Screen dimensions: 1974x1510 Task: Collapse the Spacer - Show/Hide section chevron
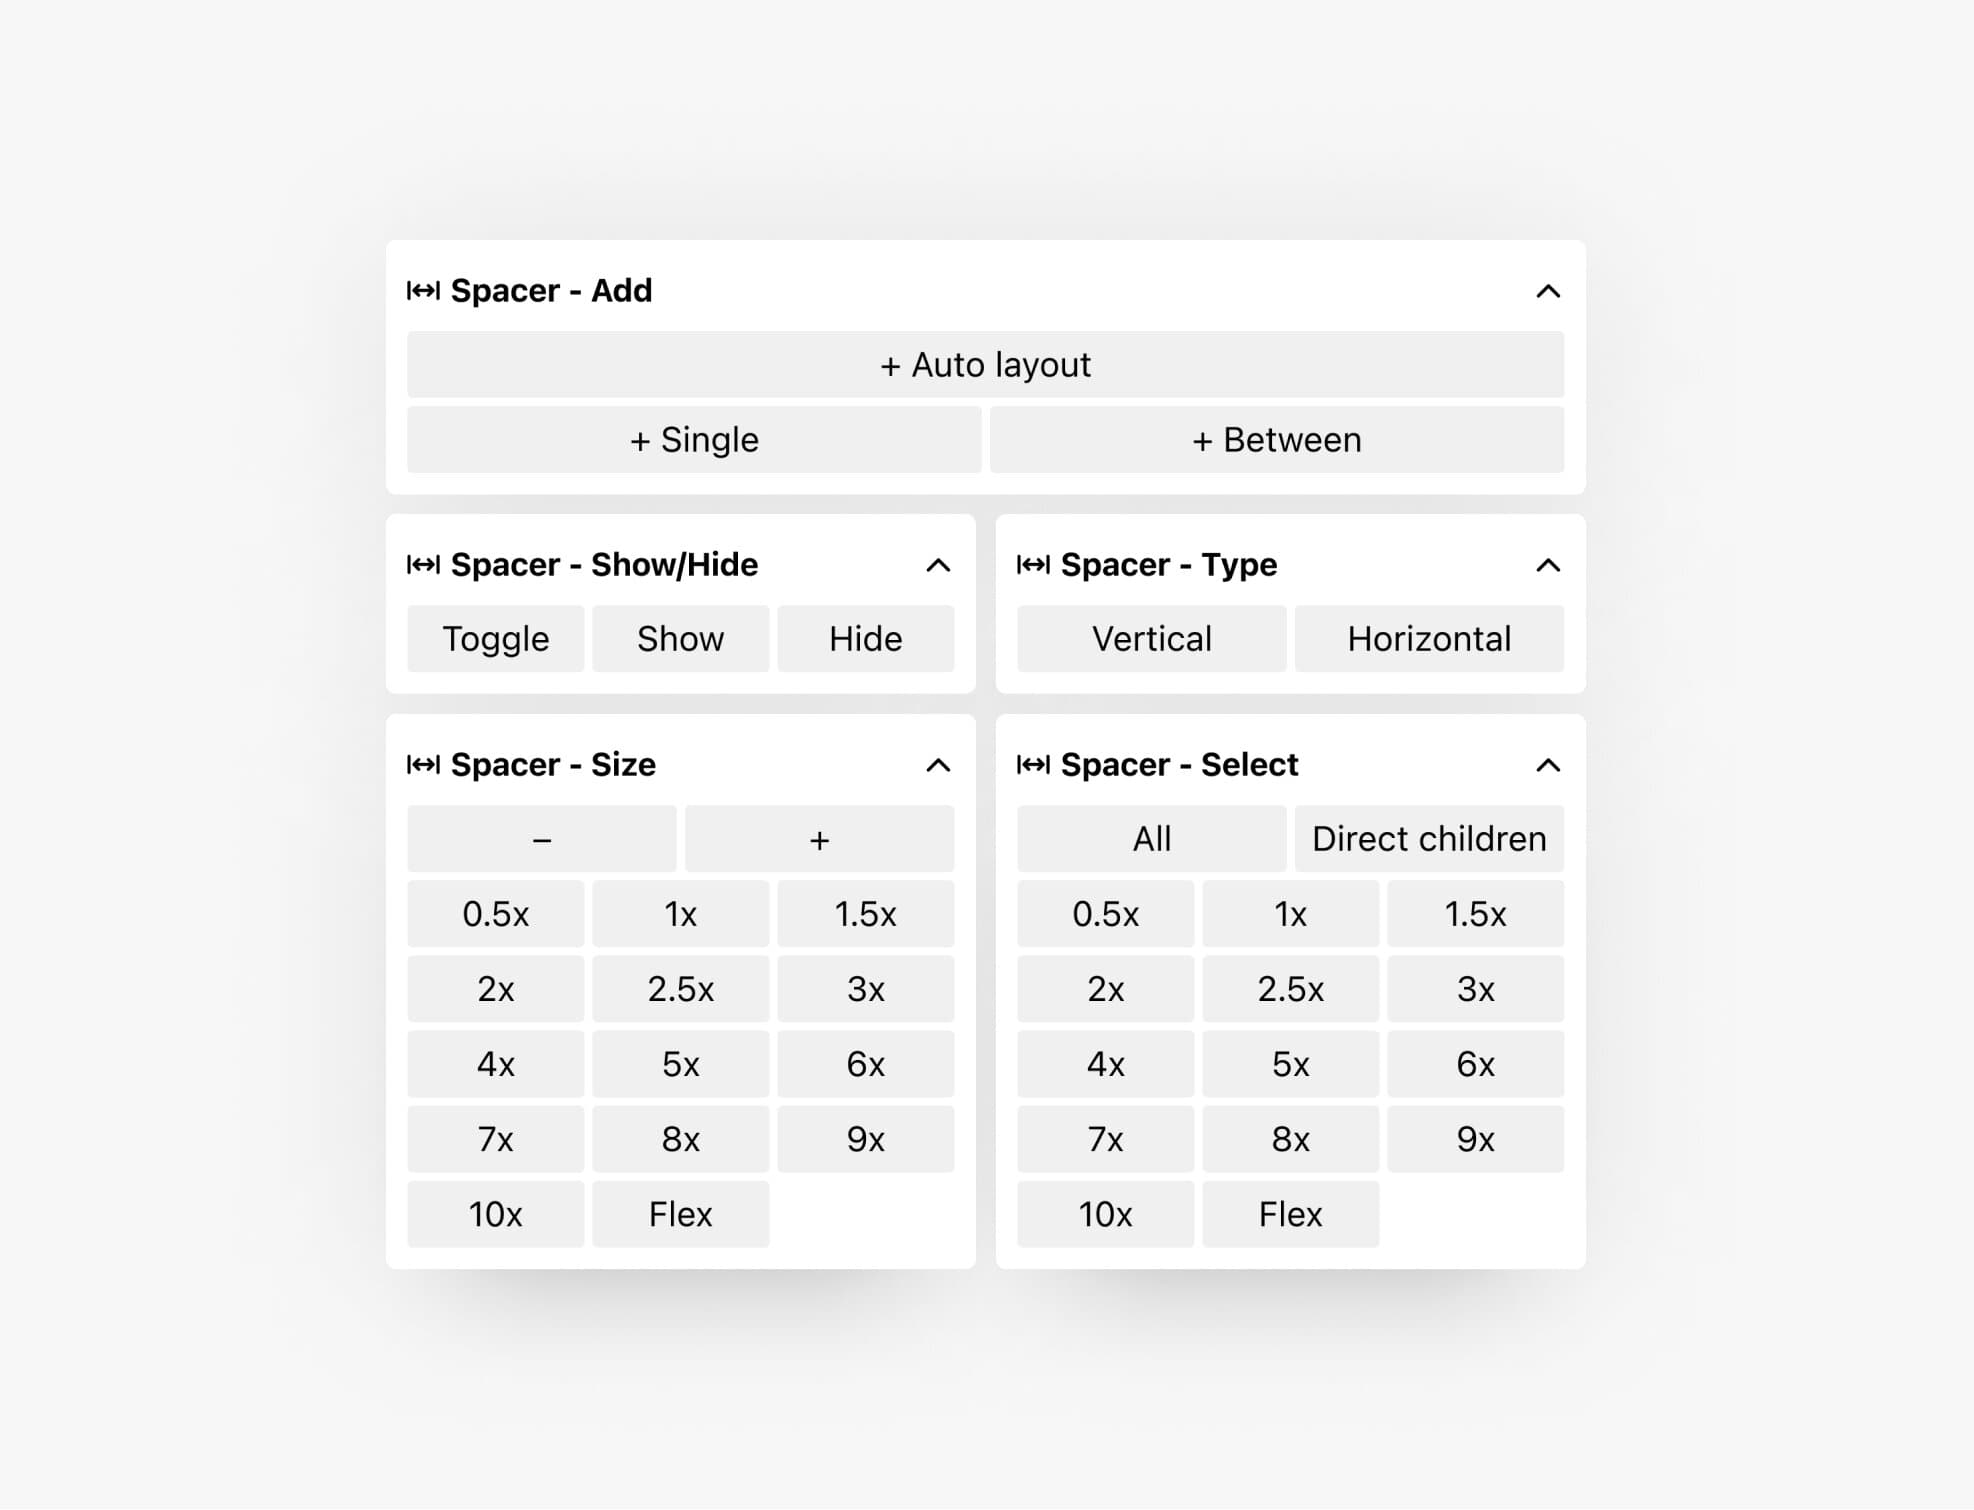938,565
